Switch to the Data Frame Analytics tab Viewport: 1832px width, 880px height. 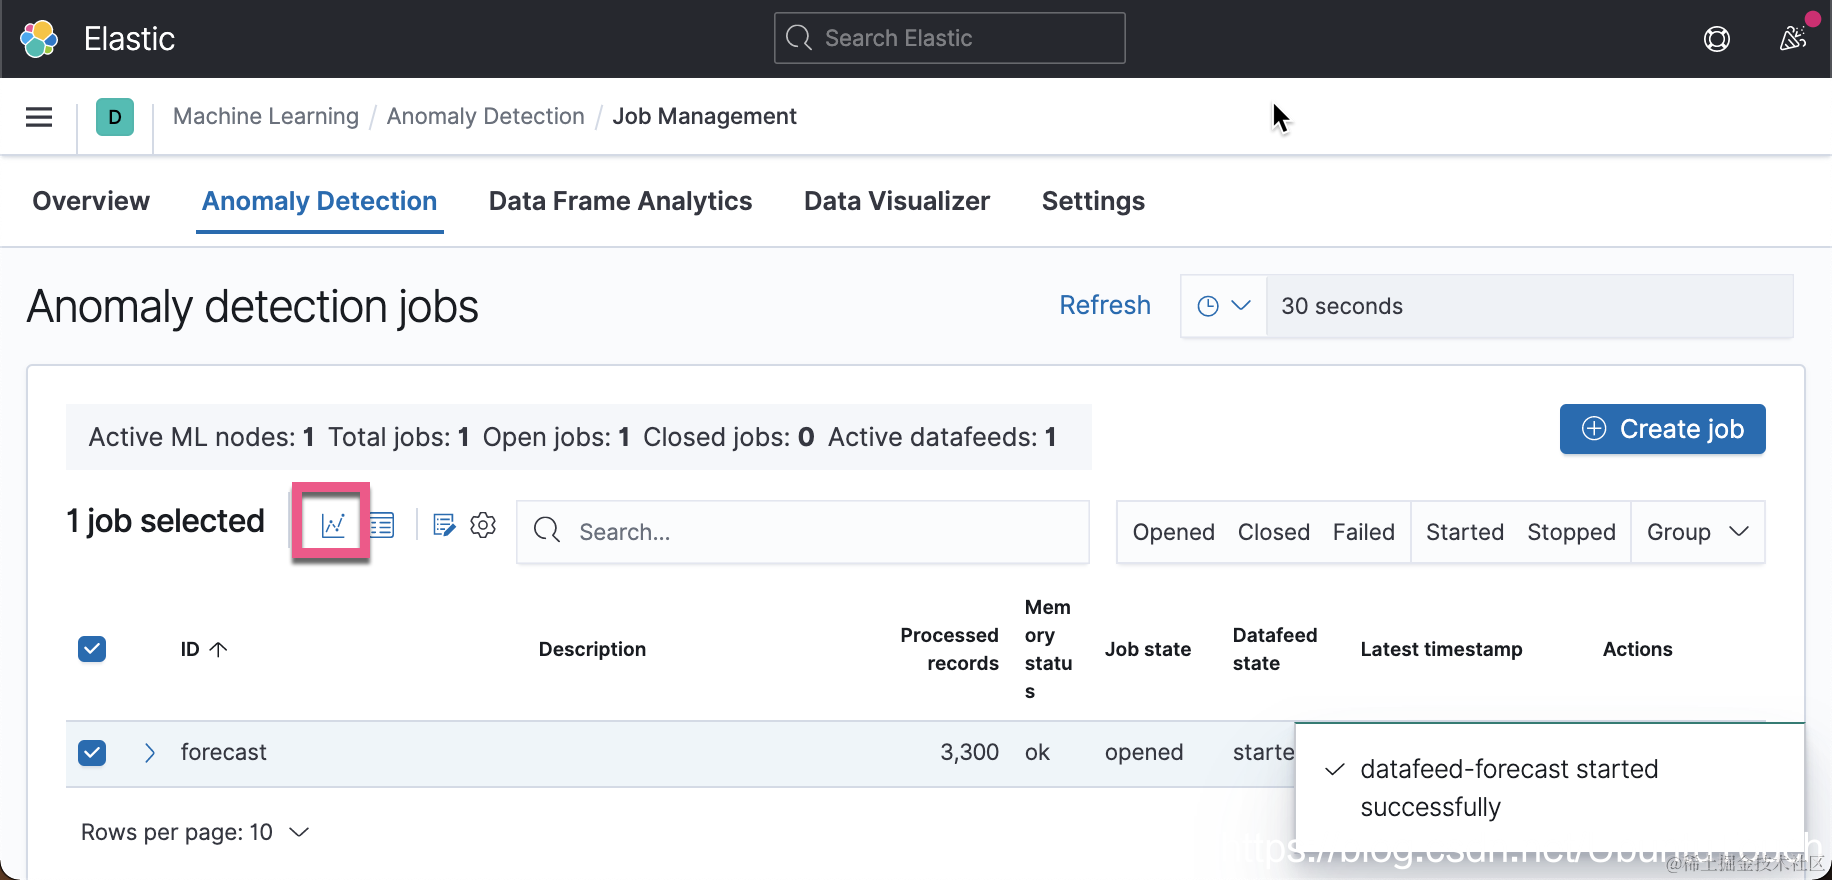click(620, 201)
